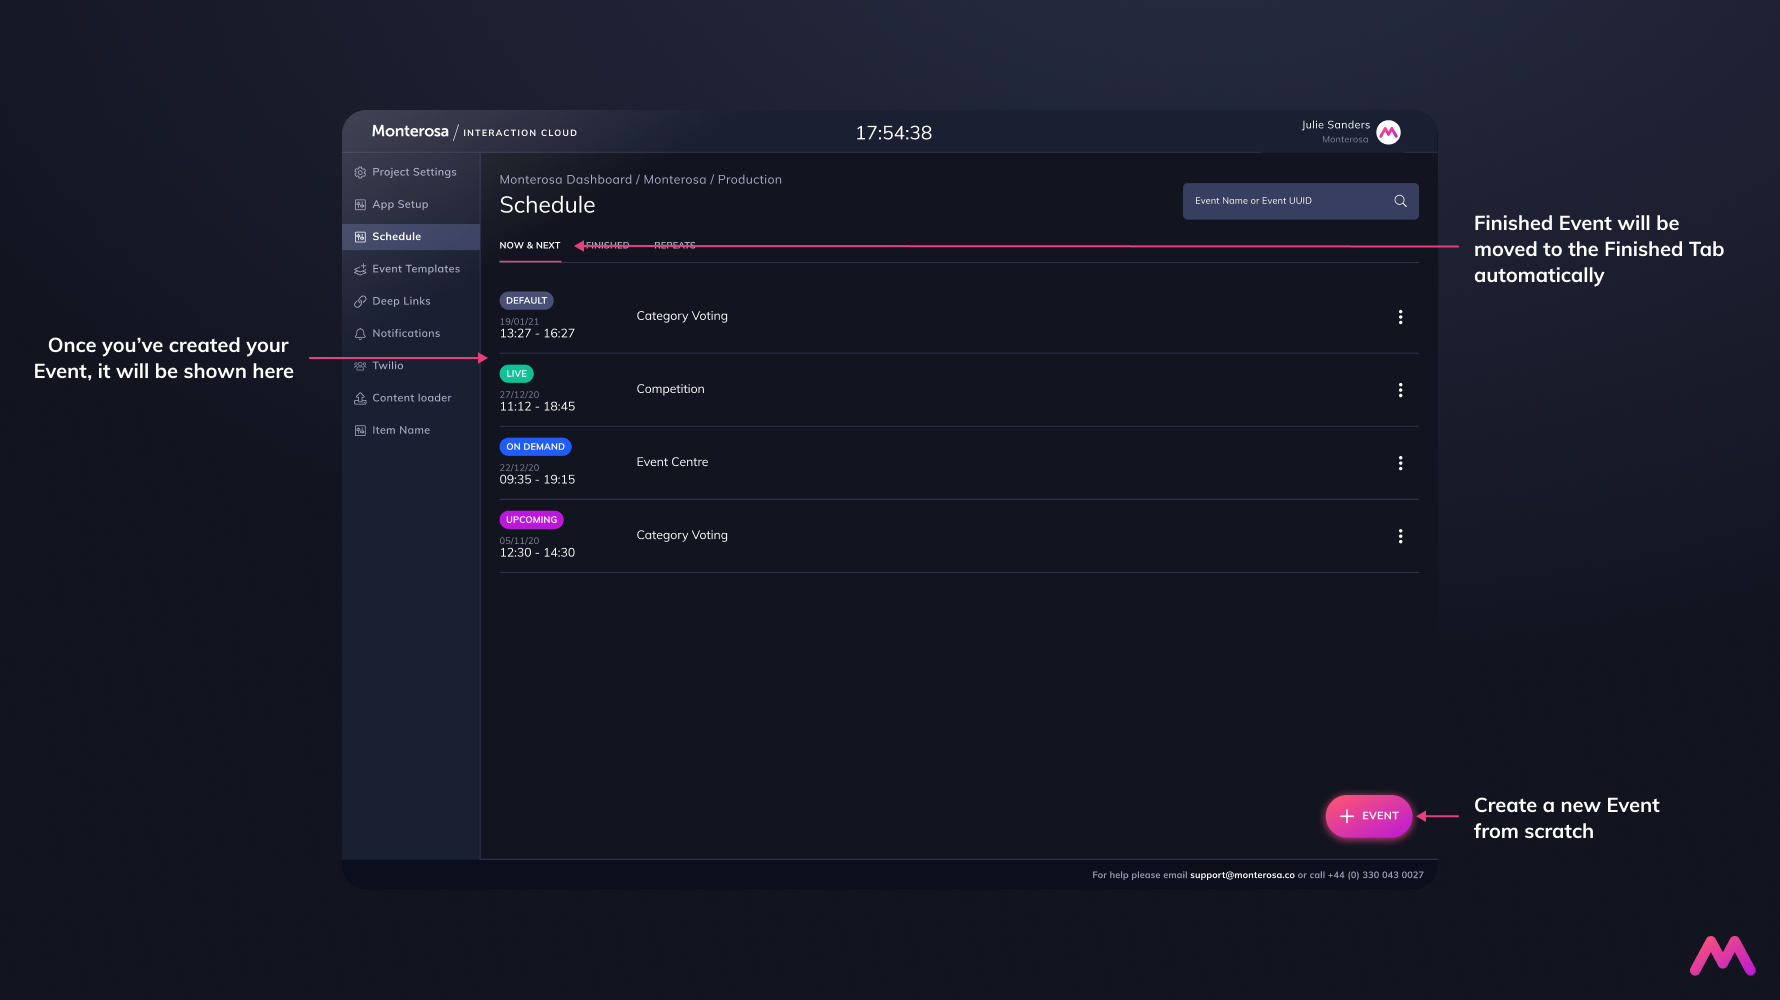
Task: Open options menu for Competition event
Action: 1400,390
